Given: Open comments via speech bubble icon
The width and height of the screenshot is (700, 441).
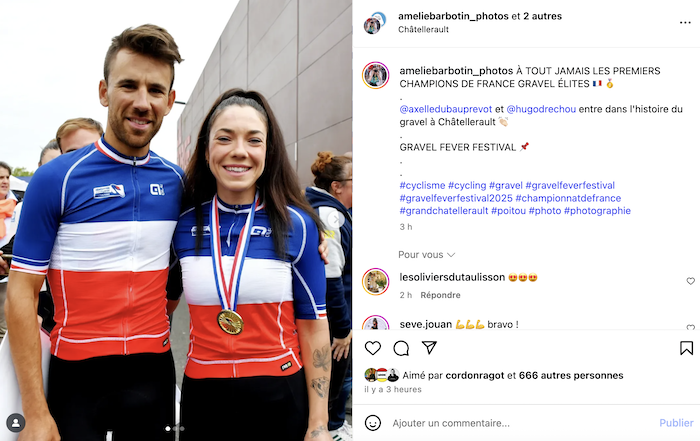Looking at the screenshot, I should click(x=401, y=348).
